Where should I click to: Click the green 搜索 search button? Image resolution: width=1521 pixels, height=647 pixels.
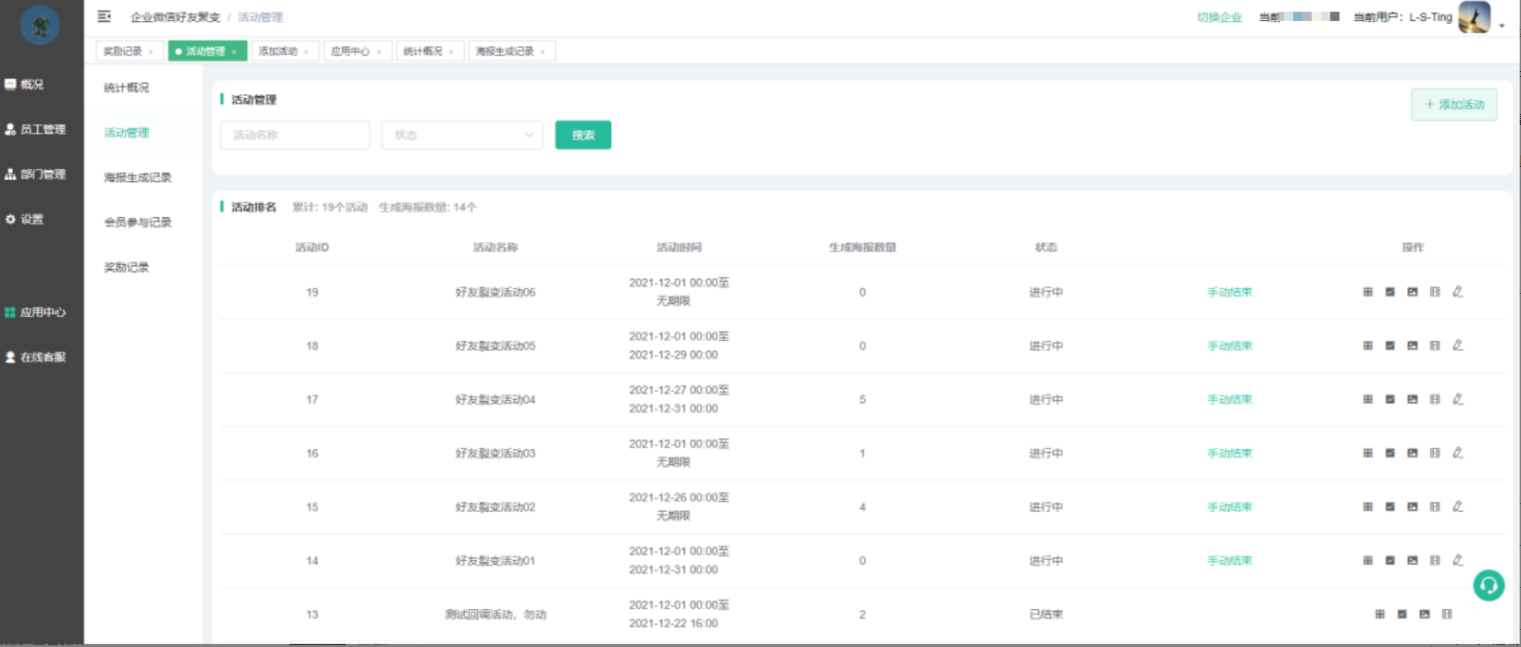583,135
